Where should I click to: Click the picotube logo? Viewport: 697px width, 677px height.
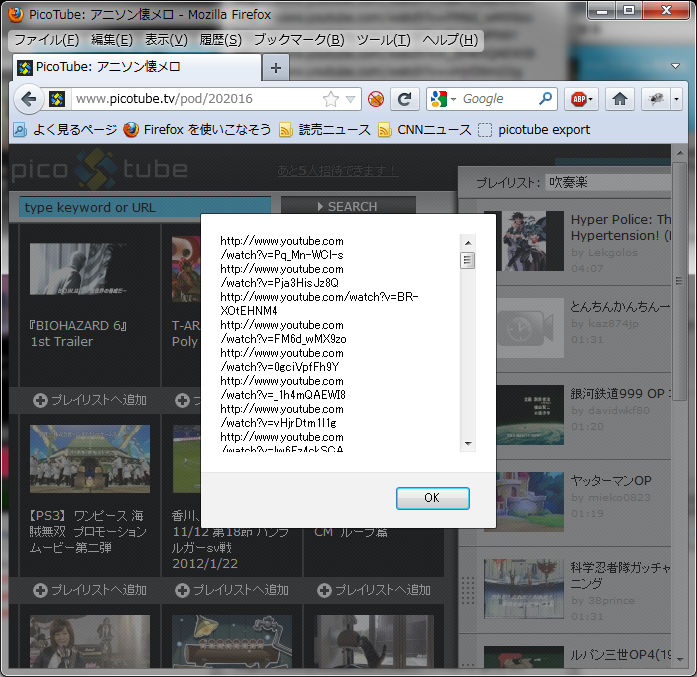99,169
